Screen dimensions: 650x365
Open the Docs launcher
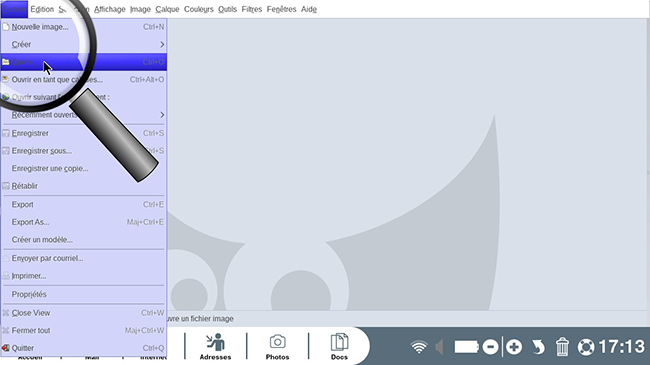tap(339, 347)
